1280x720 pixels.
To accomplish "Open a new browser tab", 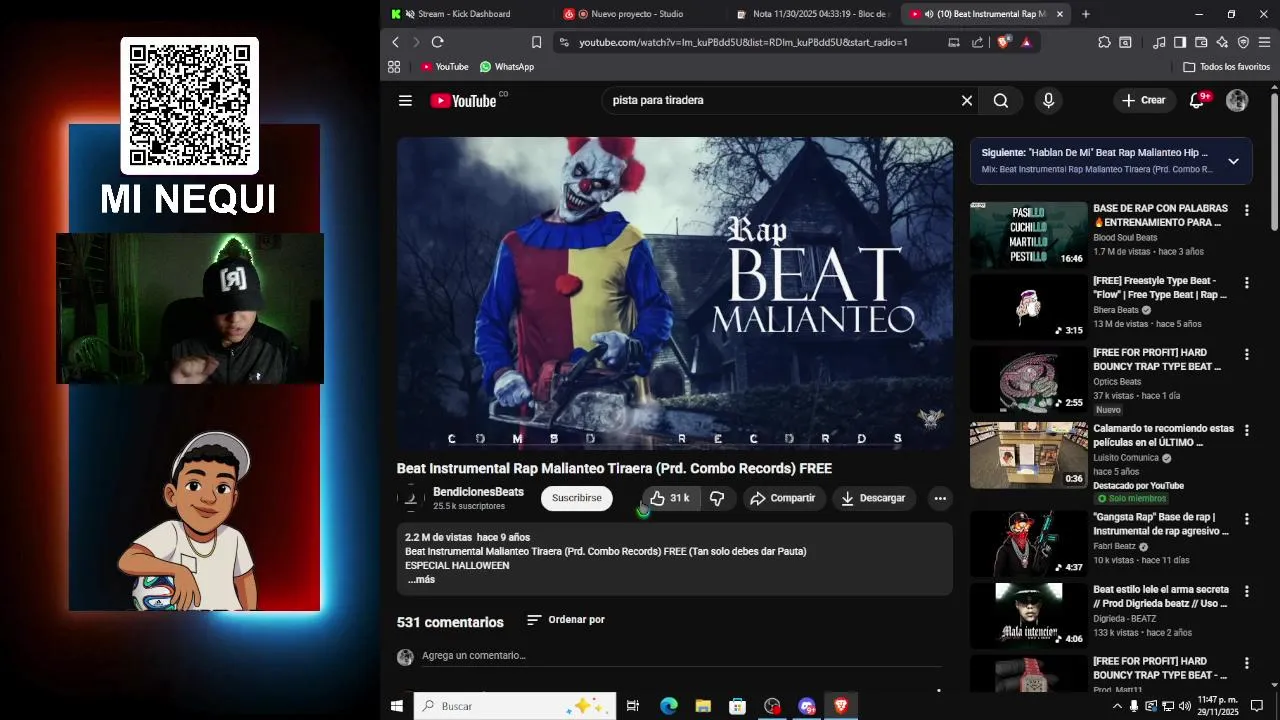I will [1086, 14].
